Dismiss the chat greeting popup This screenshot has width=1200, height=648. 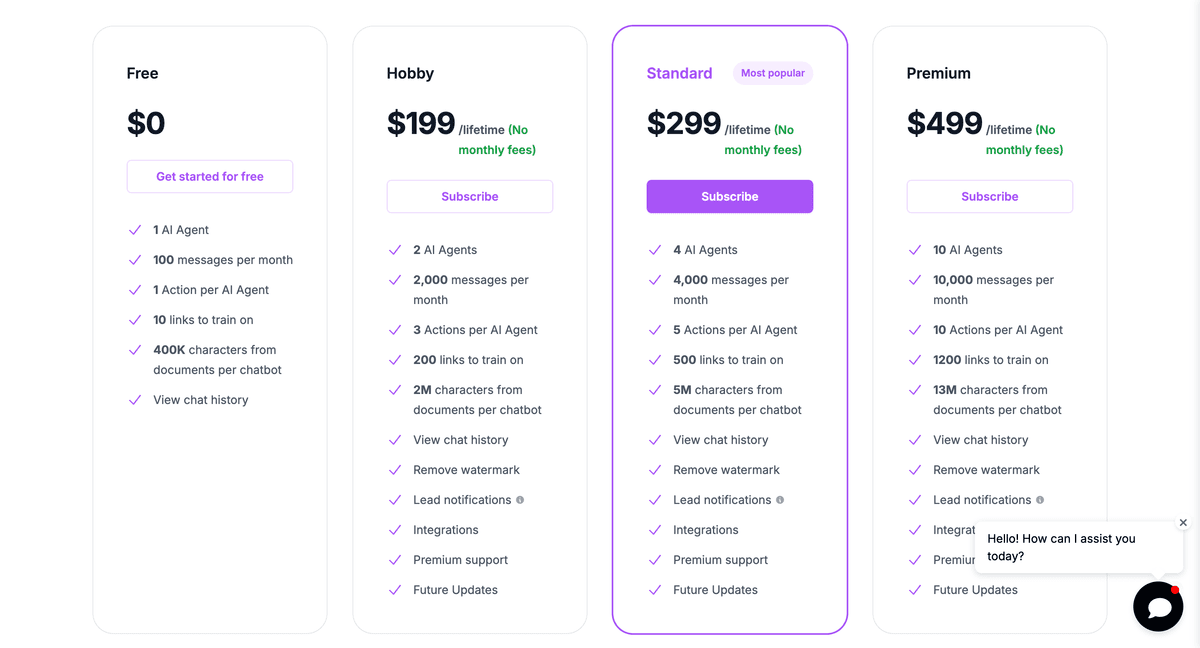point(1182,521)
